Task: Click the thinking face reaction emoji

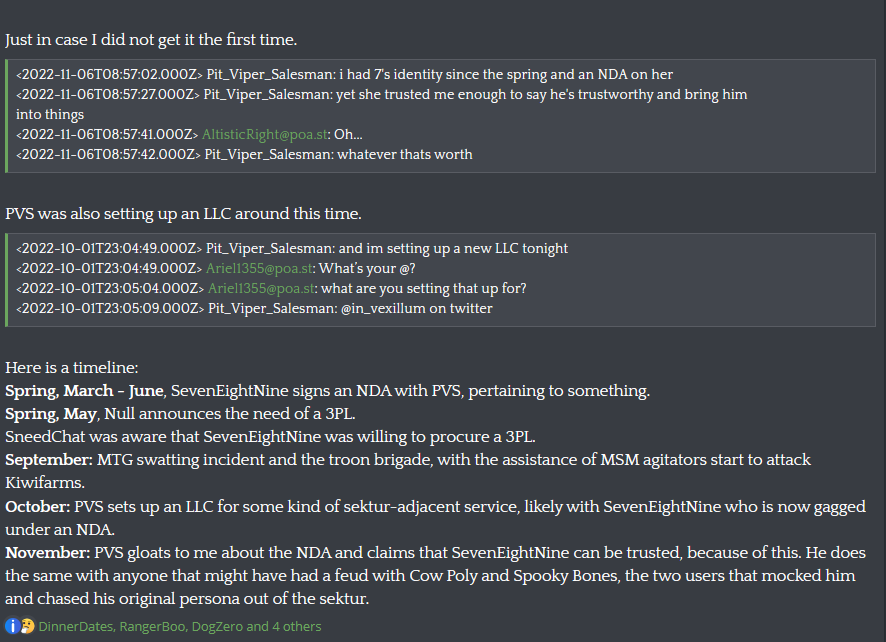Action: [x=27, y=626]
